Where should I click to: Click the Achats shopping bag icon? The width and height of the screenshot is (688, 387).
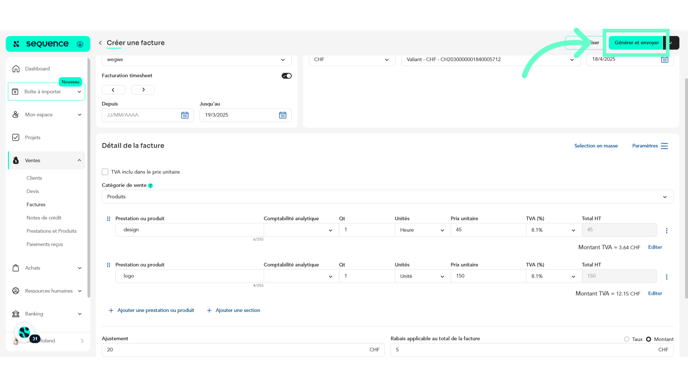pyautogui.click(x=16, y=268)
